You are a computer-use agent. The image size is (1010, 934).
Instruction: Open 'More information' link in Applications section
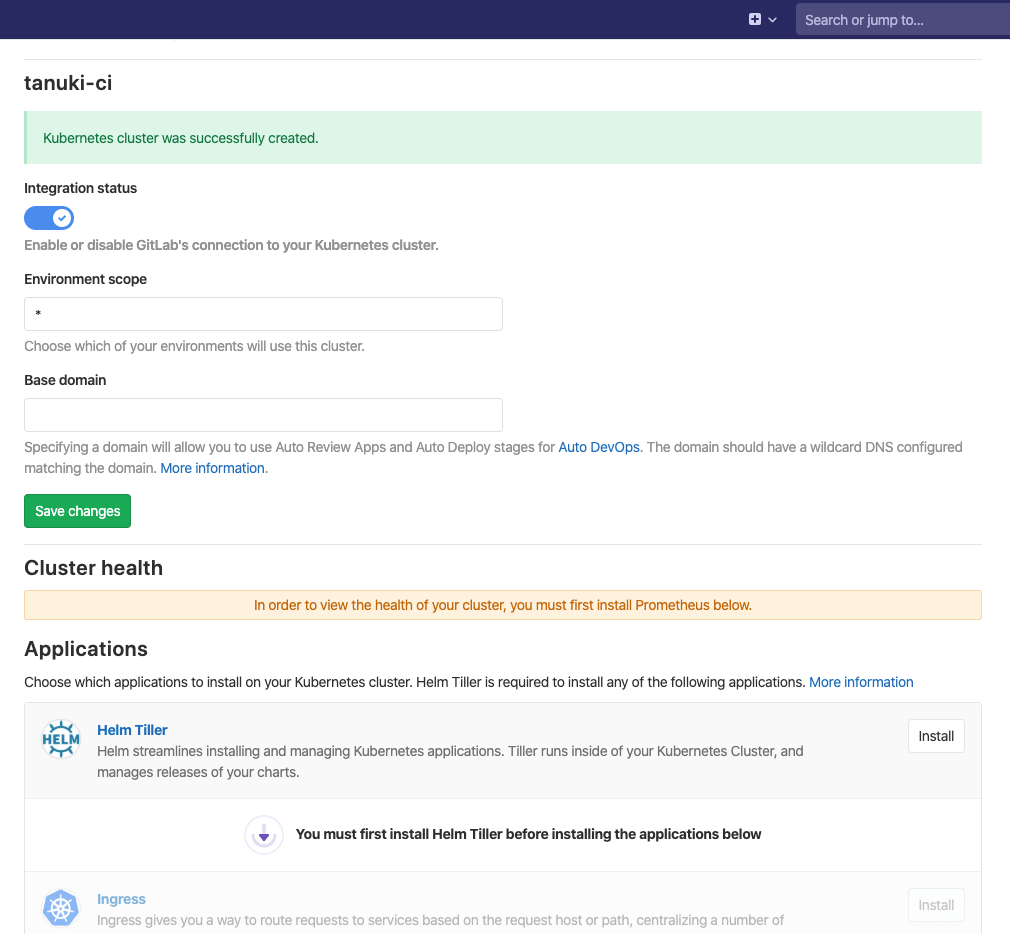coord(861,682)
